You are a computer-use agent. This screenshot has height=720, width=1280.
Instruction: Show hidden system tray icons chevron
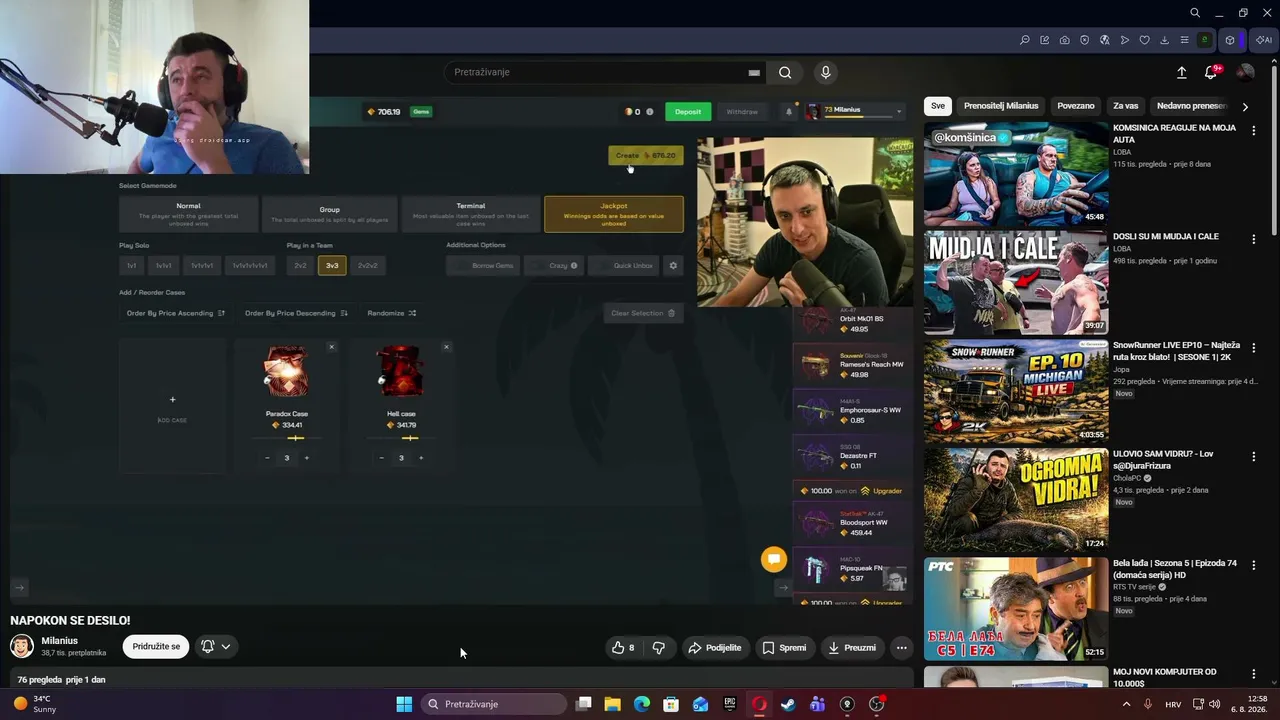1126,704
